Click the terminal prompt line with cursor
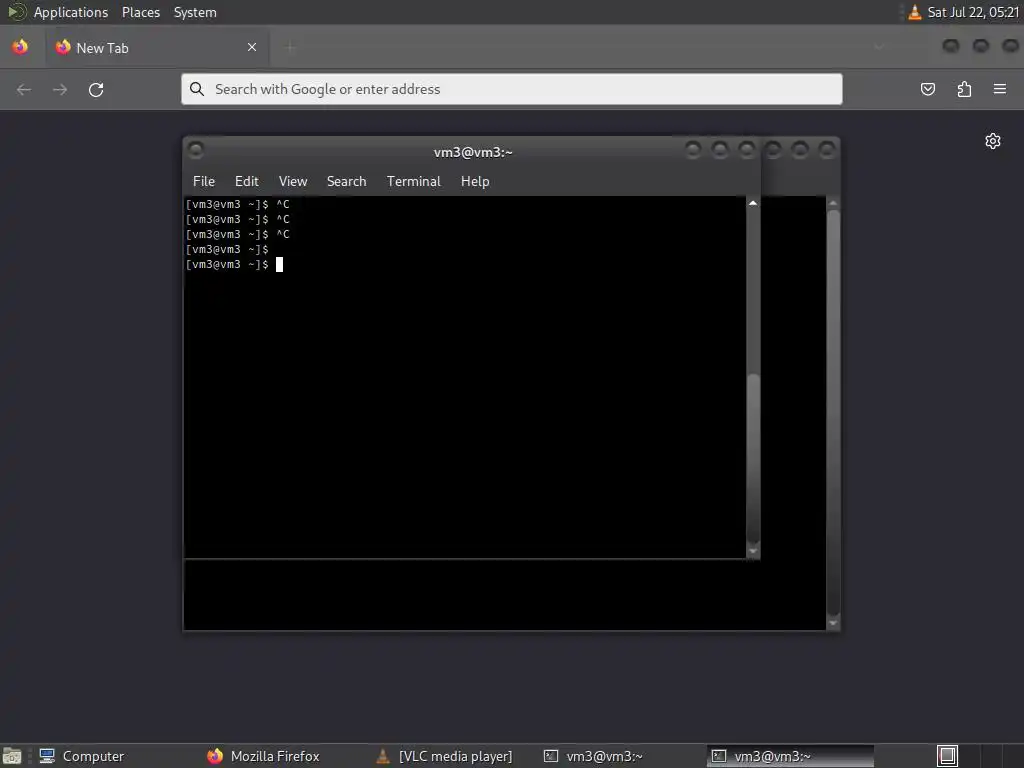 tap(234, 264)
